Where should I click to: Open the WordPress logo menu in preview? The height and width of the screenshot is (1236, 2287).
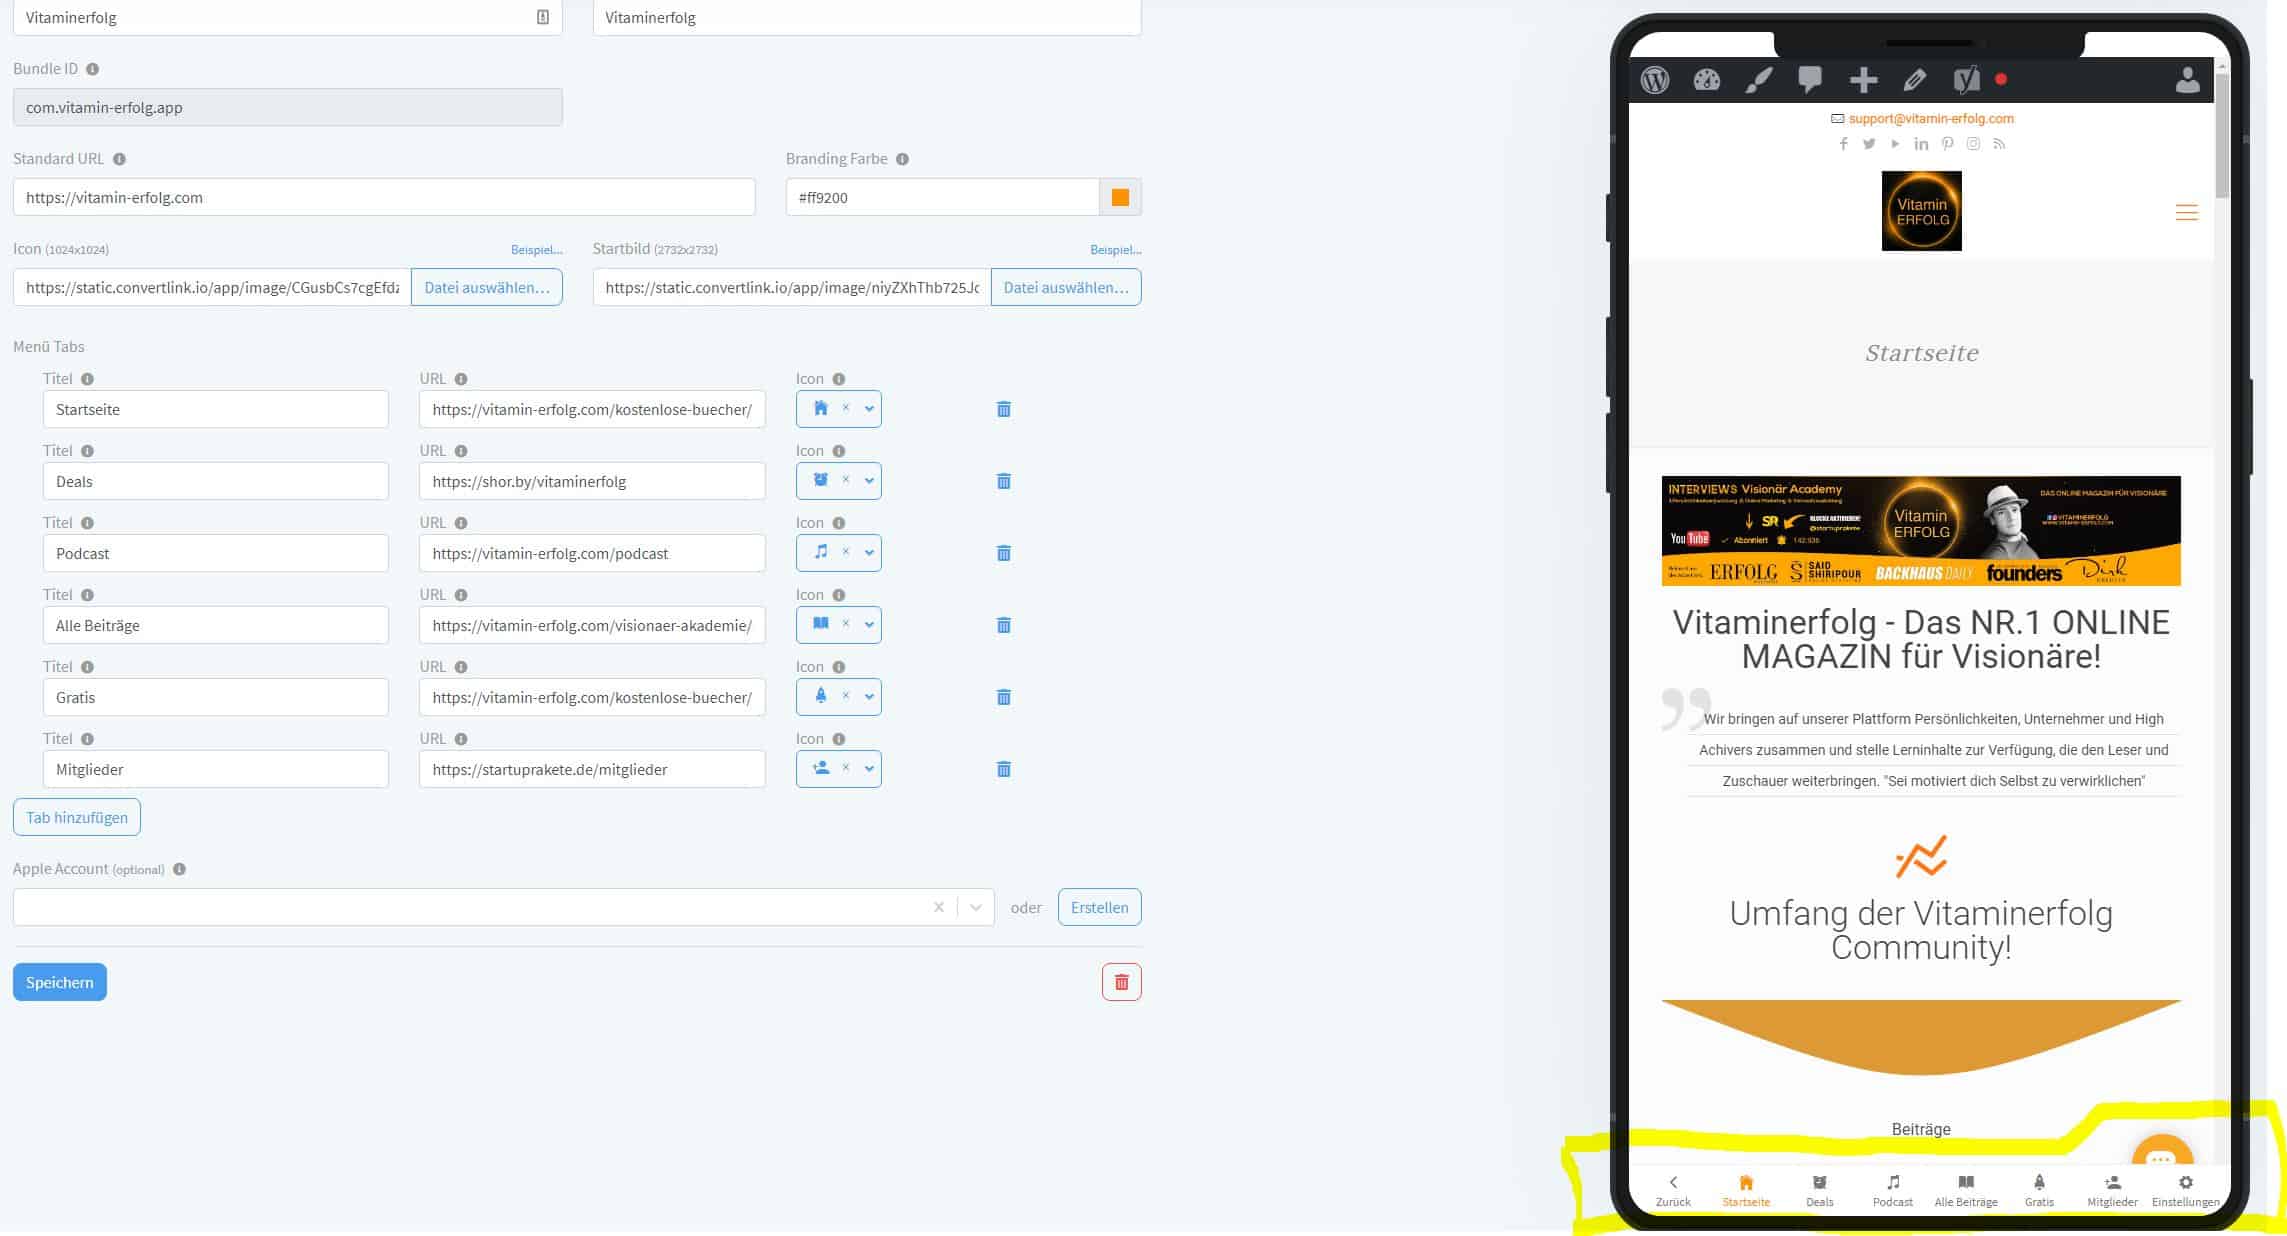point(1655,80)
